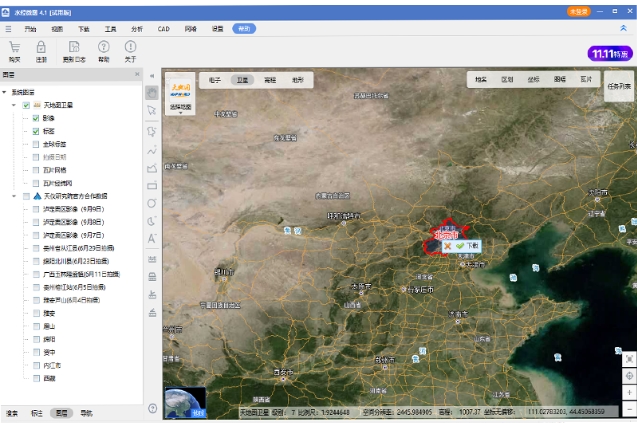Viewport: 637px width, 423px height.
Task: Open the hamburger menu icon
Action: (8, 29)
